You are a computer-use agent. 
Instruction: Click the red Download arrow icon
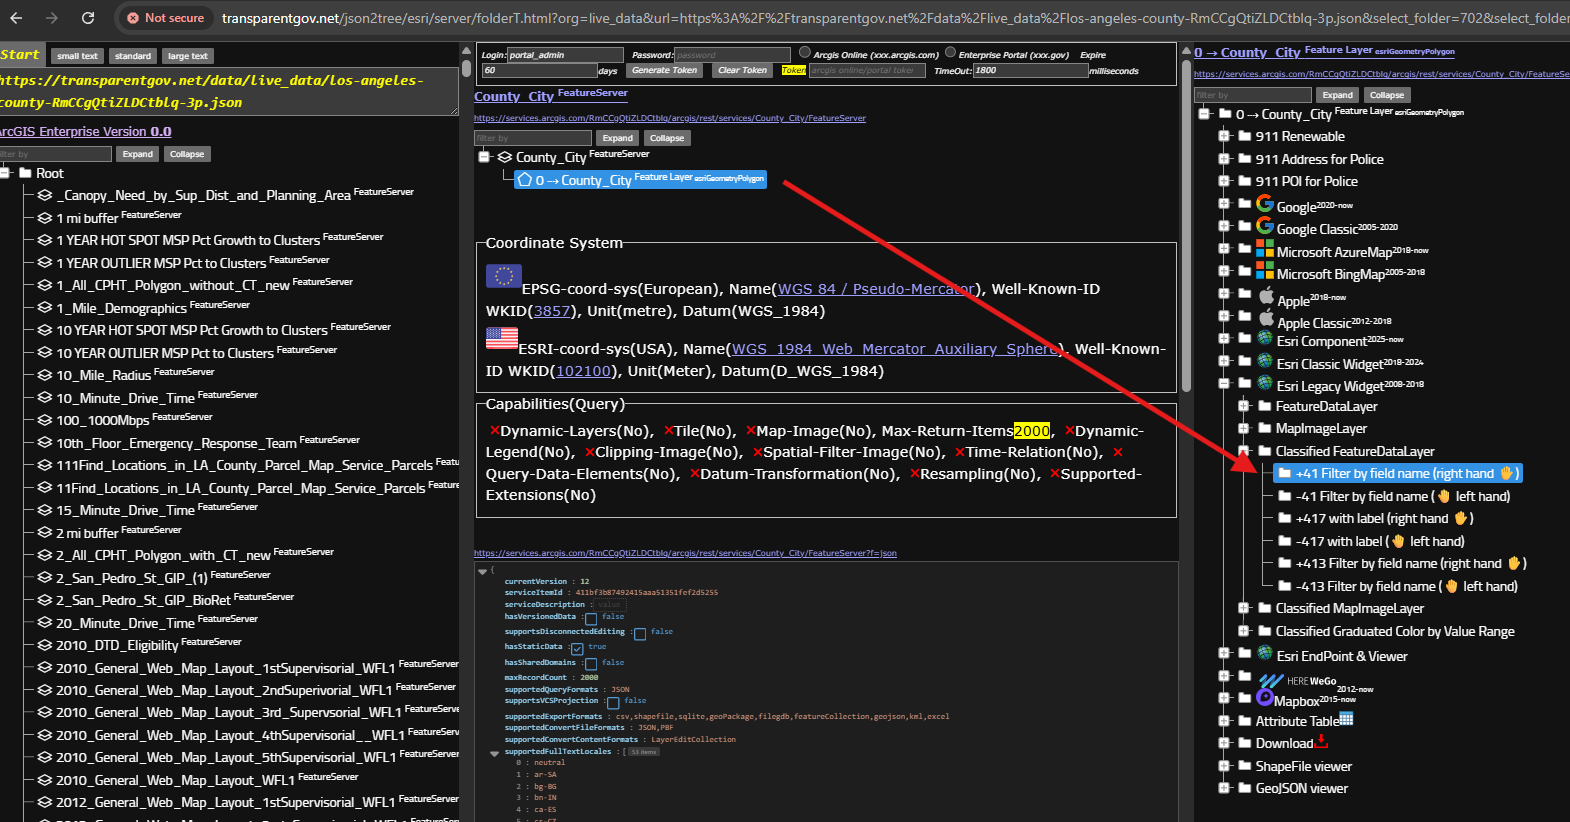tap(1321, 741)
